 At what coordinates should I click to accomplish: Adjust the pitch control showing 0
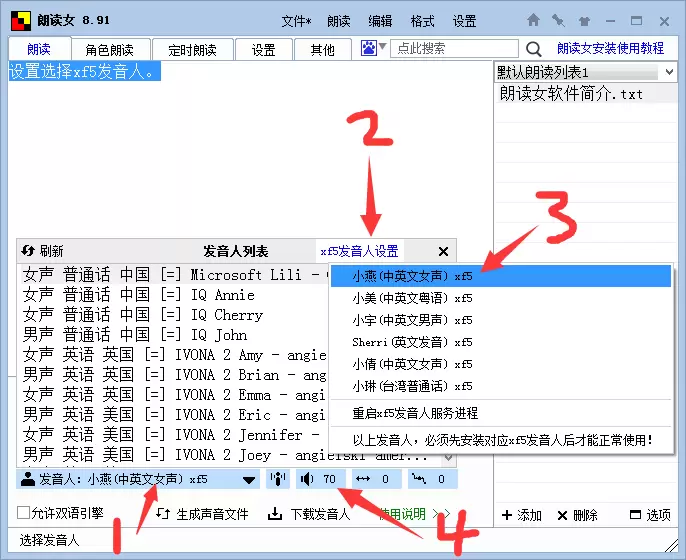432,479
